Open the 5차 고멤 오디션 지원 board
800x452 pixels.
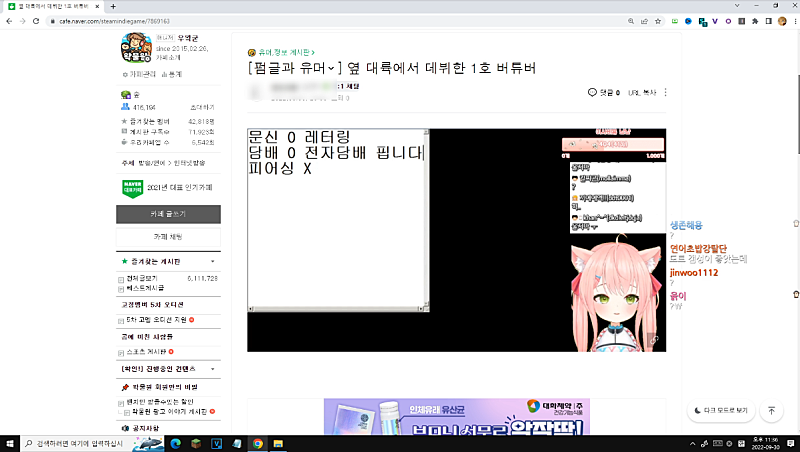point(157,320)
